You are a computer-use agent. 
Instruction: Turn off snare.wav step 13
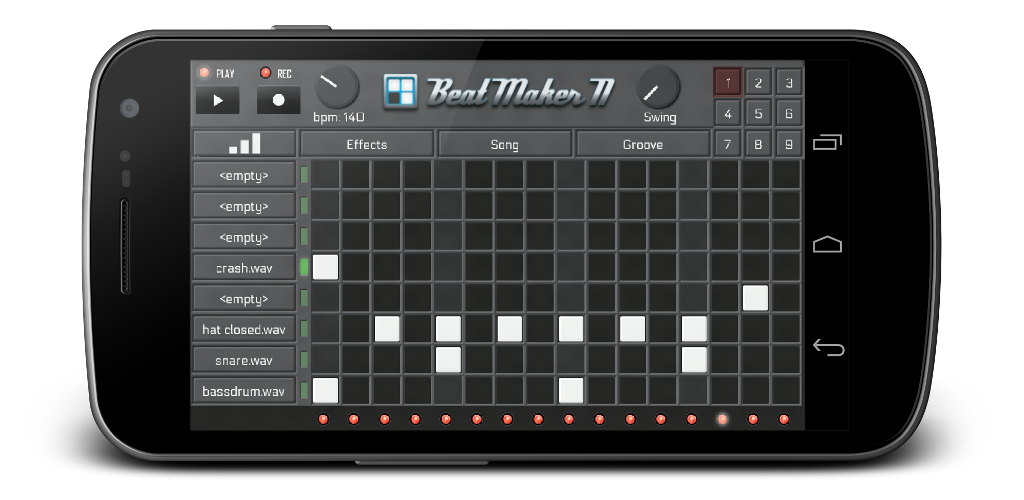(694, 360)
